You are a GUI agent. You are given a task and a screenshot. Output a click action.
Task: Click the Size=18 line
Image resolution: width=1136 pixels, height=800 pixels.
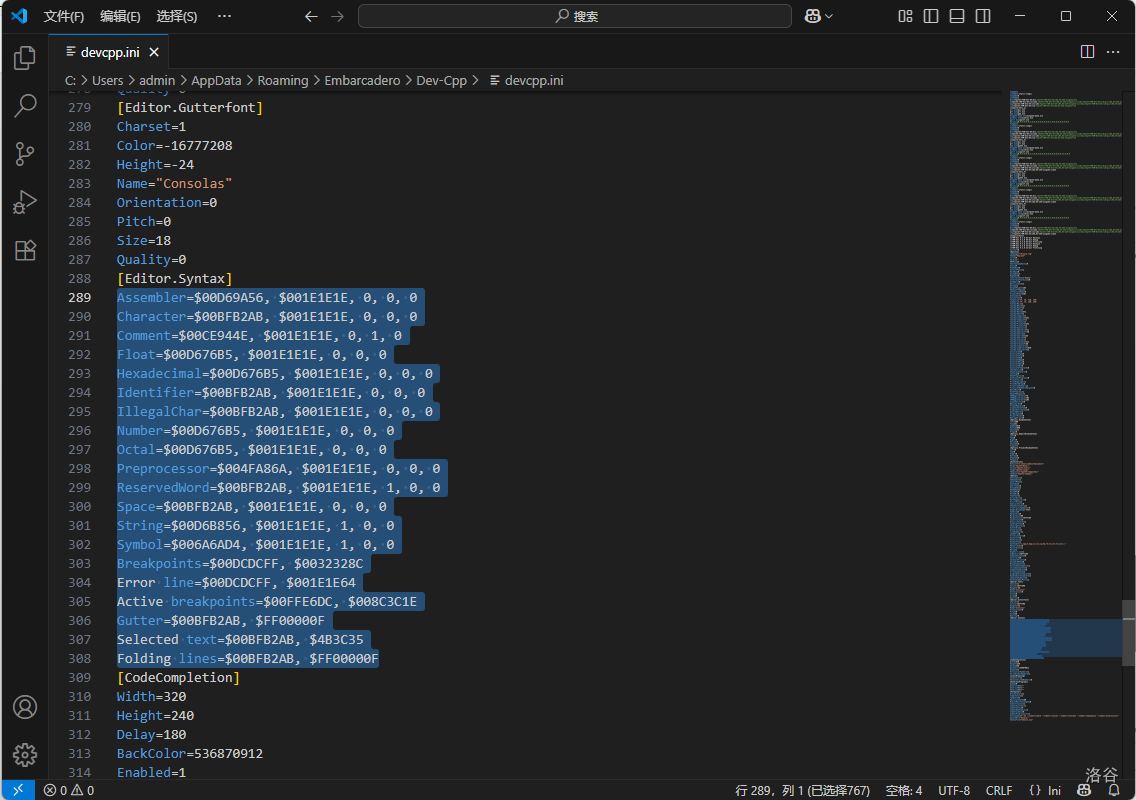click(x=144, y=241)
